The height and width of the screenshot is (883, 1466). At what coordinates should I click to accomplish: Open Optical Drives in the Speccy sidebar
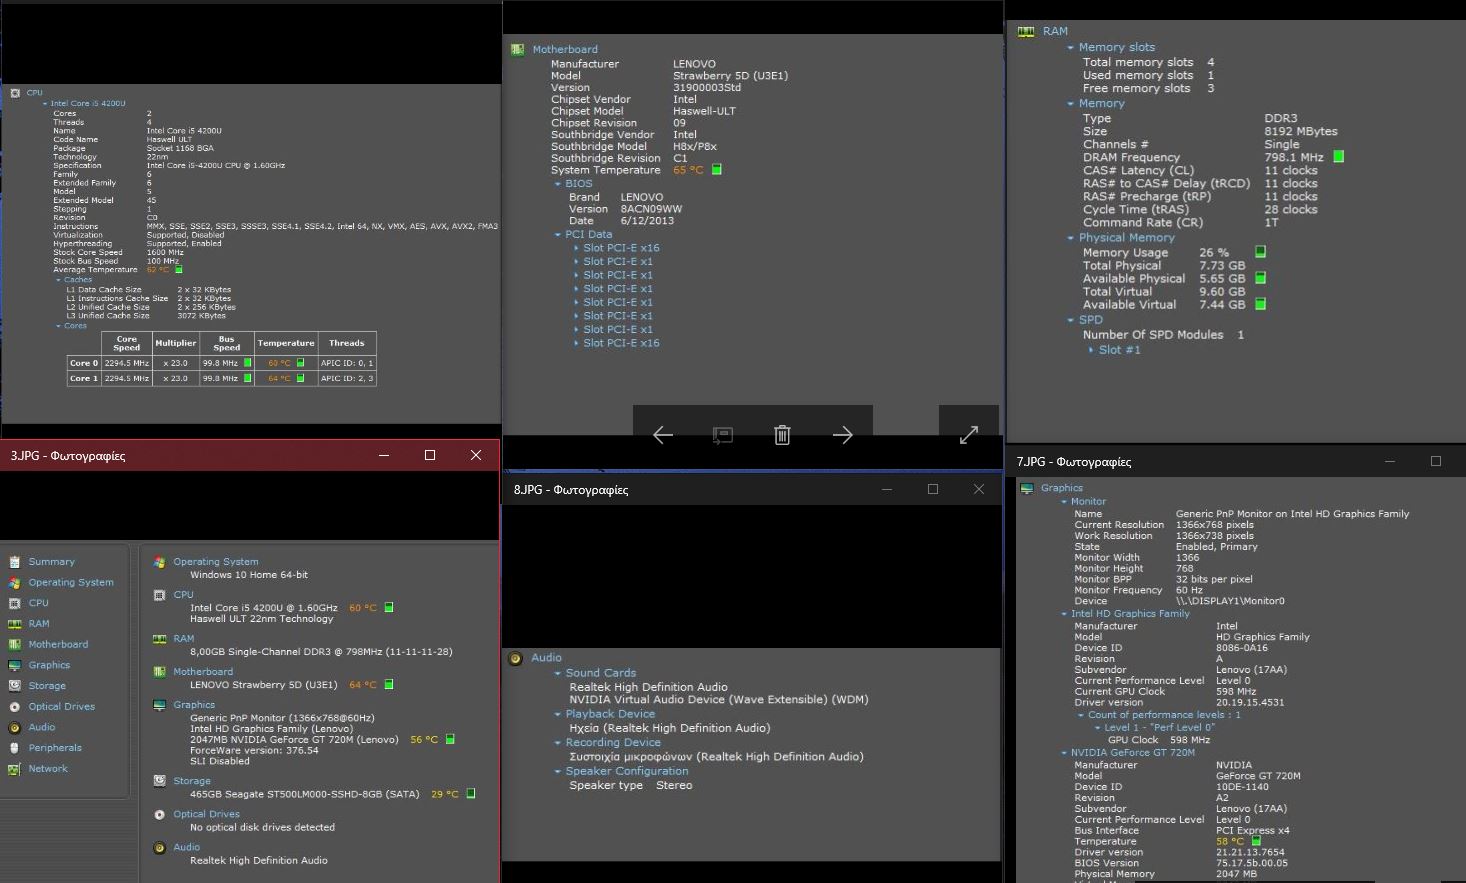(x=61, y=707)
